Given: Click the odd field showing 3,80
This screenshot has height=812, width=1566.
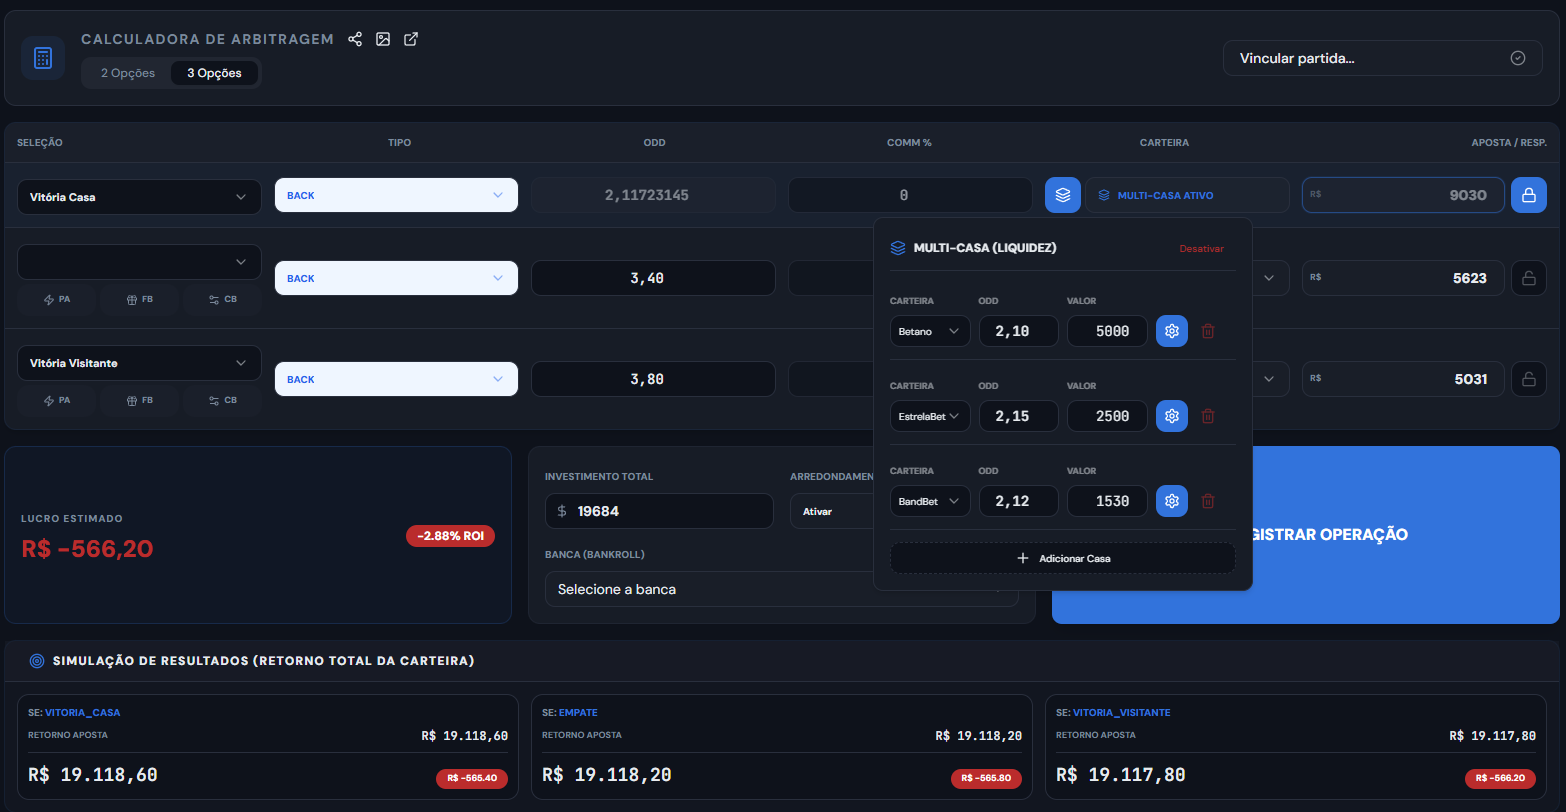Looking at the screenshot, I should click(653, 379).
